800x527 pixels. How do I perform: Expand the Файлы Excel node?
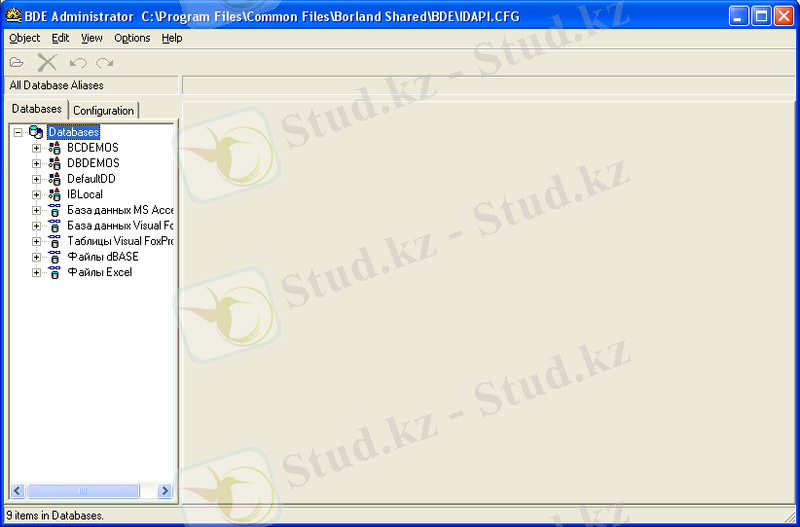pyautogui.click(x=36, y=272)
